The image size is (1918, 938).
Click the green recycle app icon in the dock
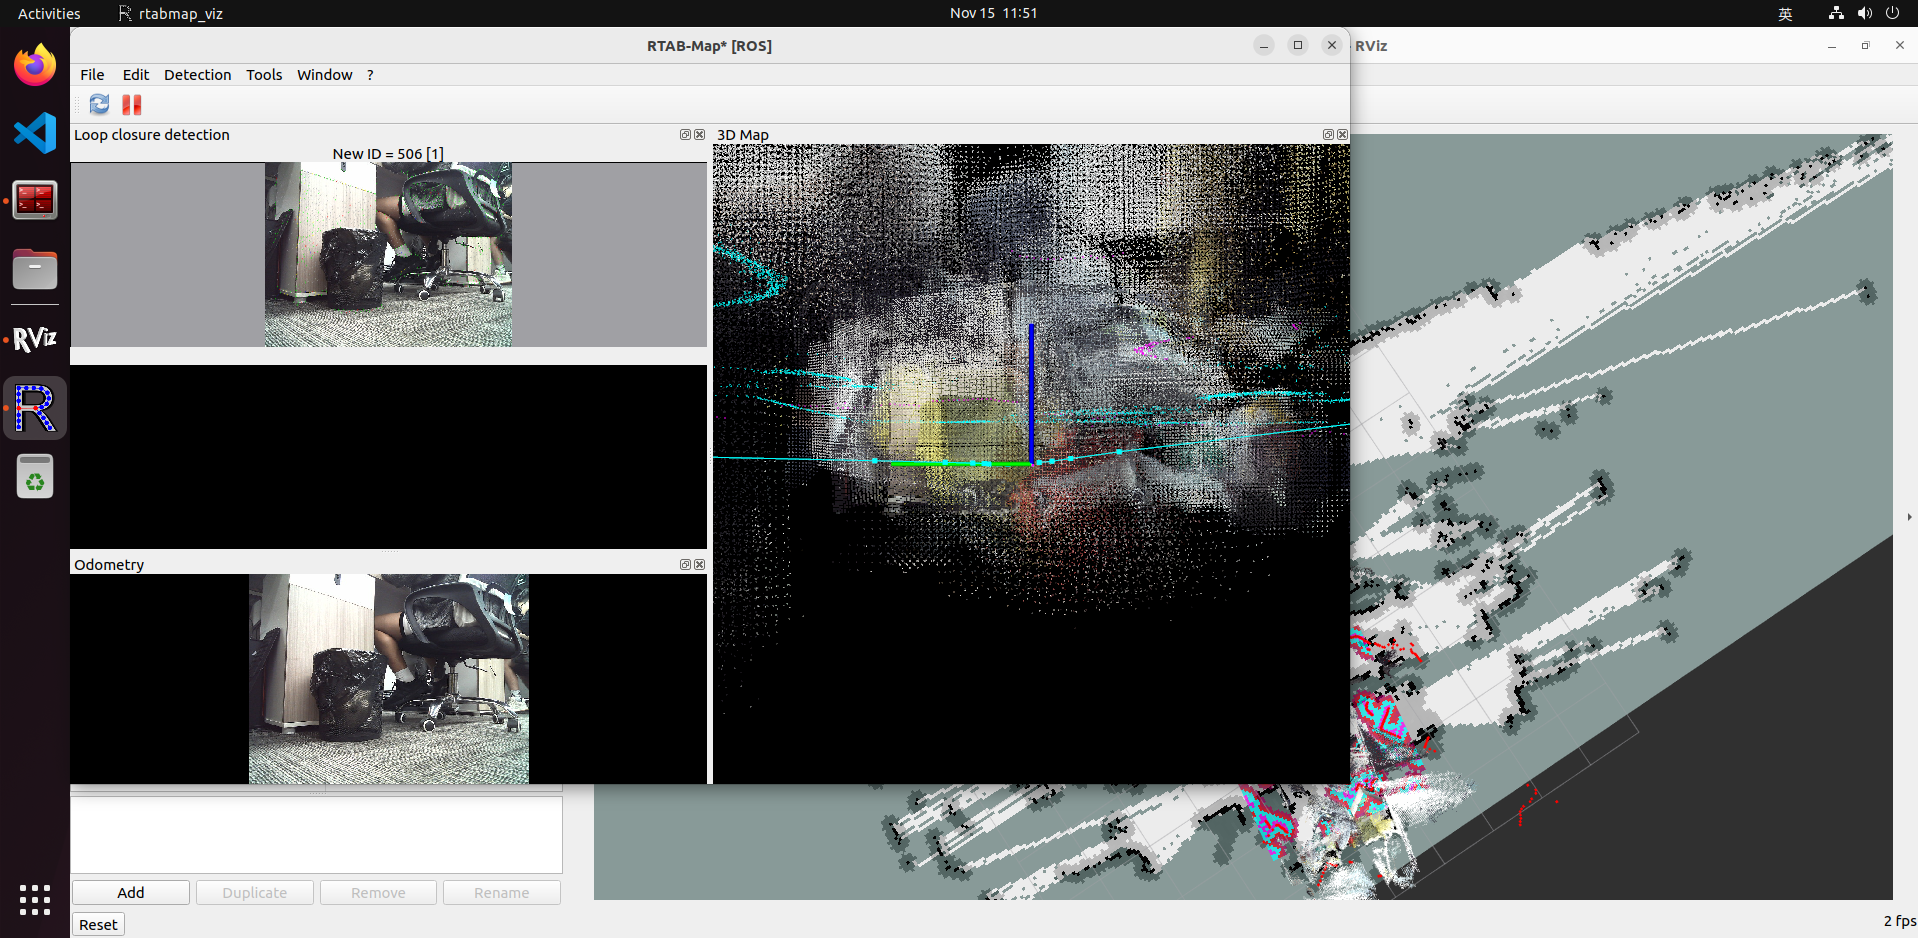pyautogui.click(x=34, y=477)
